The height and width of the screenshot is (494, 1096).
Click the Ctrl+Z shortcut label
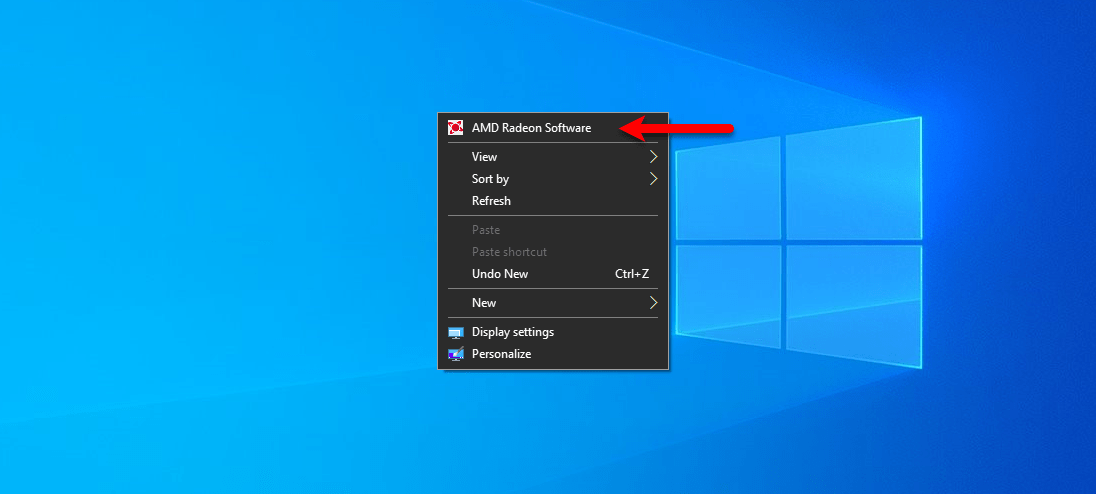[632, 274]
